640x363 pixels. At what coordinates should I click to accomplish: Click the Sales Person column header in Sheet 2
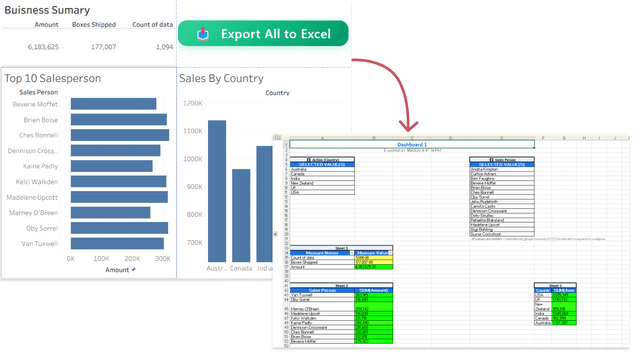pos(322,290)
